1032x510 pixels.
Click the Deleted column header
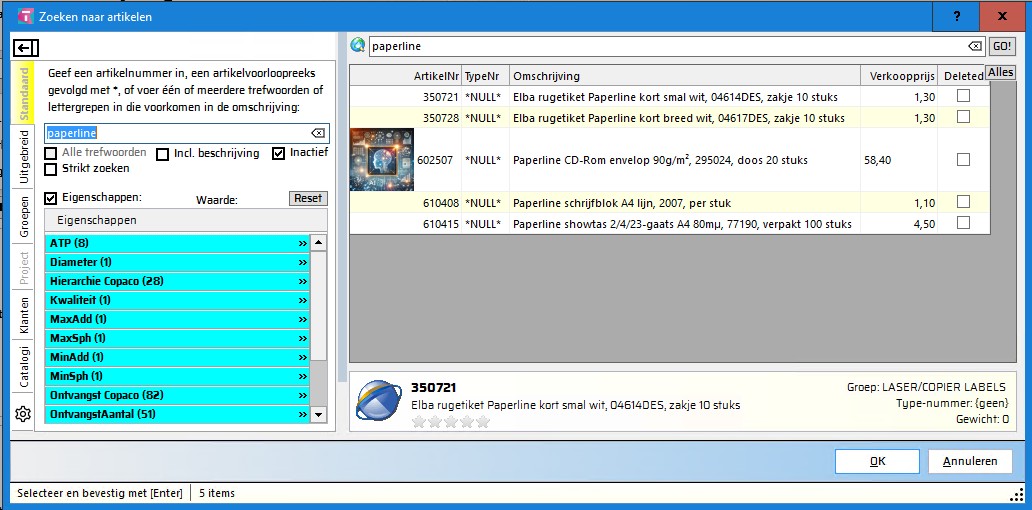click(x=962, y=76)
